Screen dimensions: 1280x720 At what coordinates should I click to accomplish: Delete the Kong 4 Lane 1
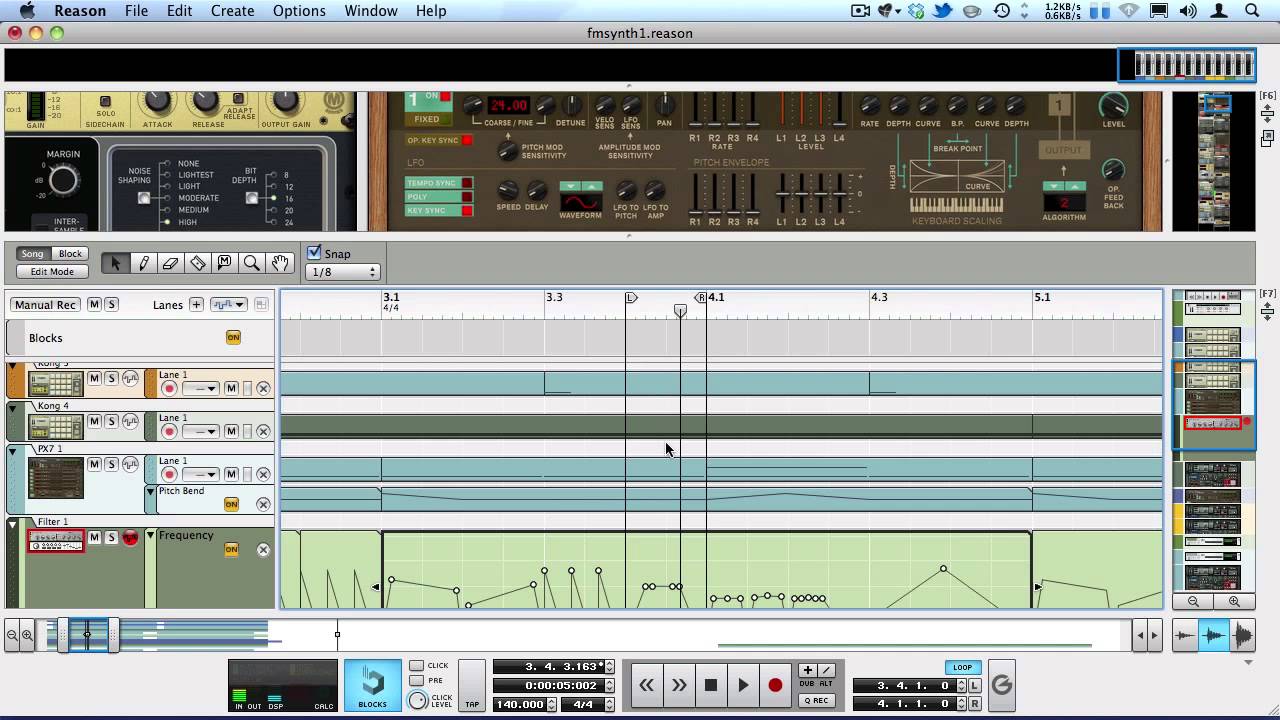coord(263,431)
